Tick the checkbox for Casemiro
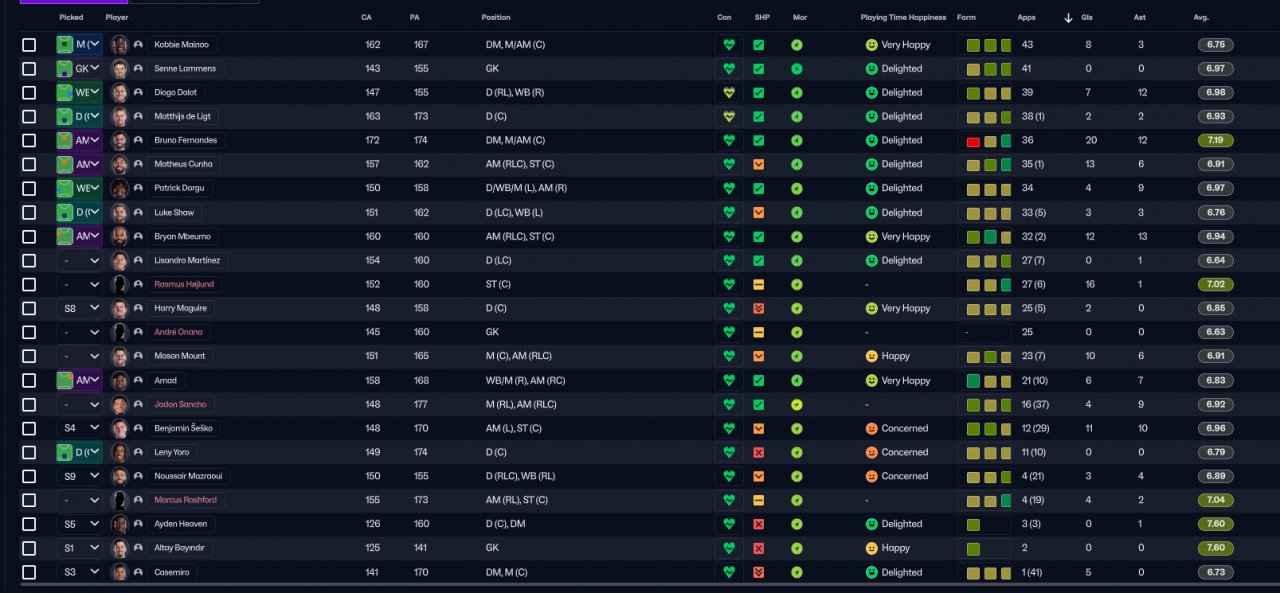 coord(29,573)
